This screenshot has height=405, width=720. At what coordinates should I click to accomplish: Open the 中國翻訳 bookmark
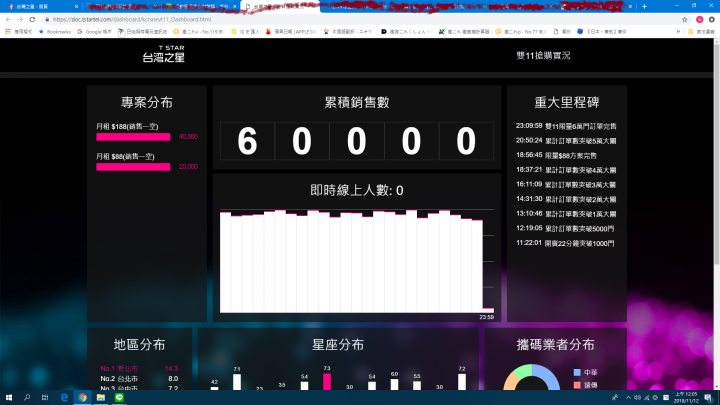tap(349, 32)
